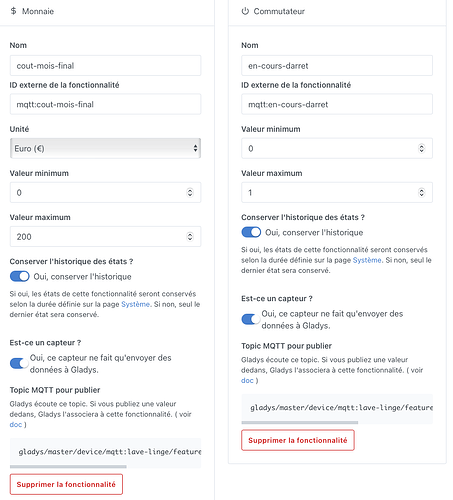This screenshot has width=453, height=500.
Task: Click the dollar icon beside Monnaie
Action: pyautogui.click(x=13, y=11)
